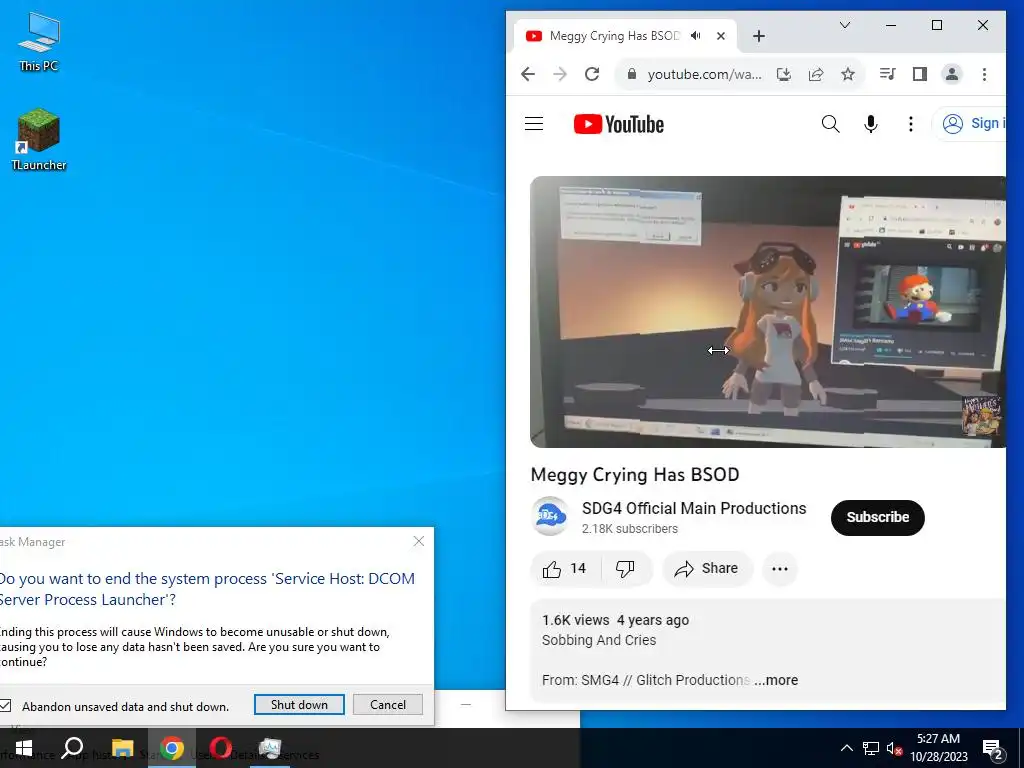Go back in Chrome browser
This screenshot has height=768, width=1024.
(x=528, y=74)
